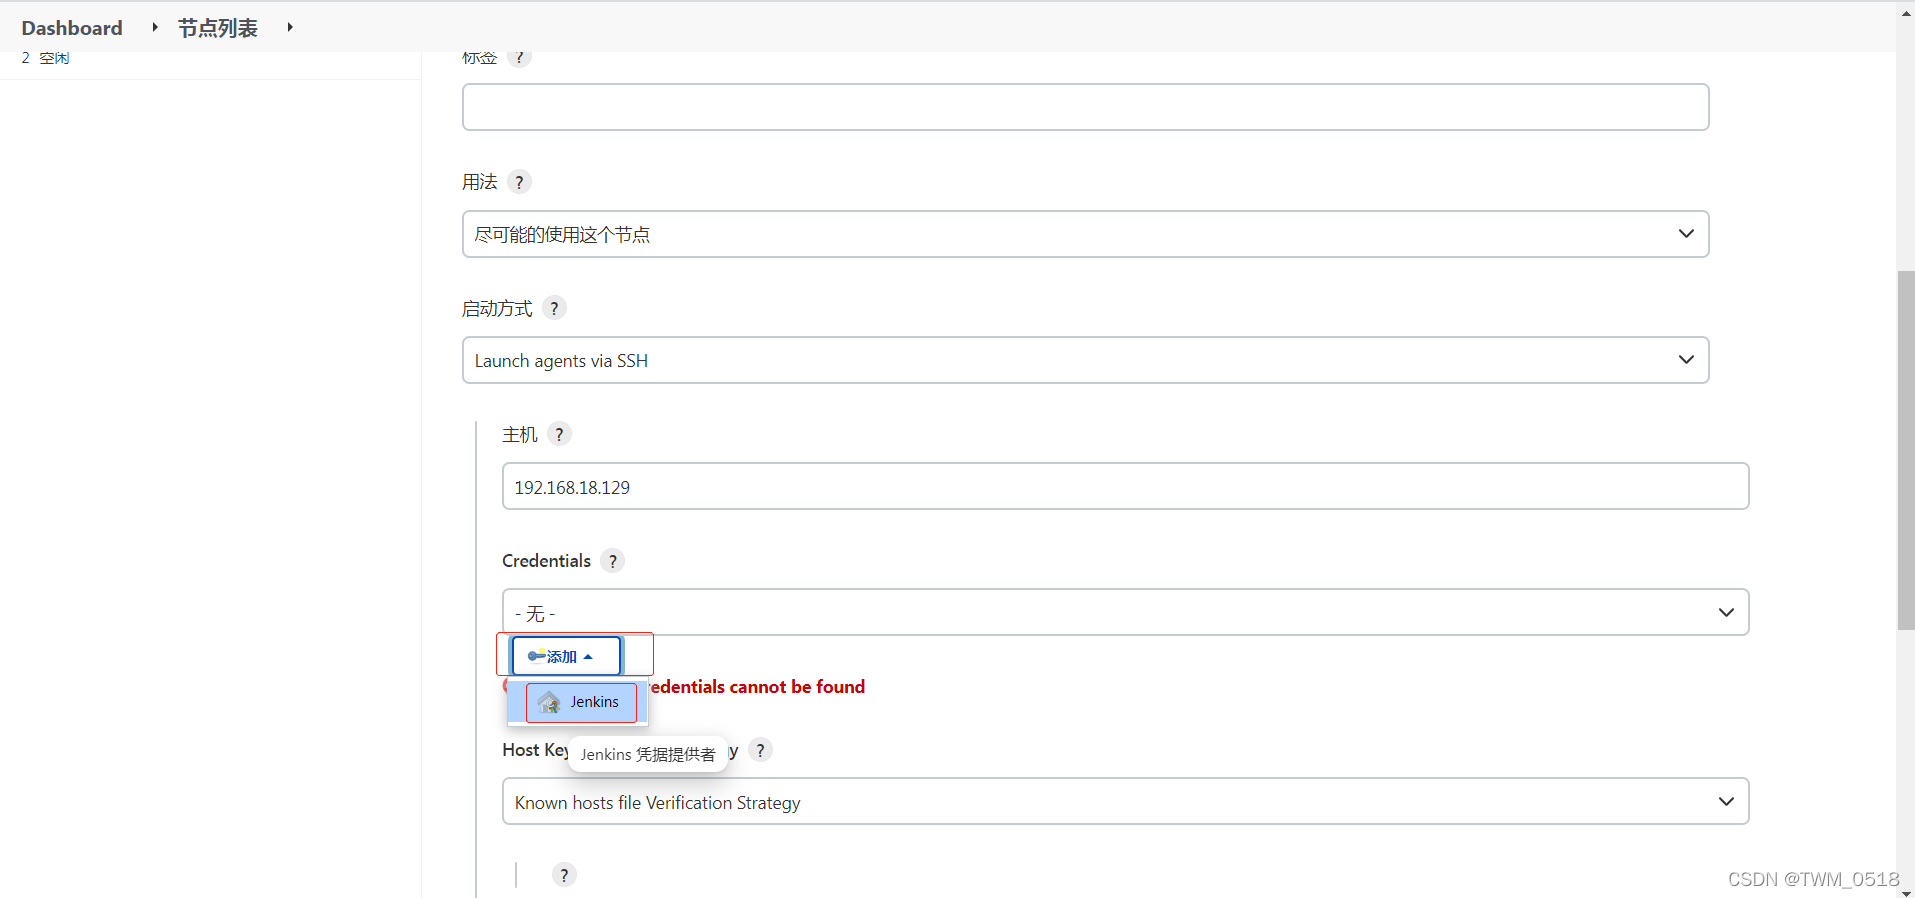Screen dimensions: 1915x898
Task: Expand breadcrumb arrow after 节点列表
Action: coord(290,27)
